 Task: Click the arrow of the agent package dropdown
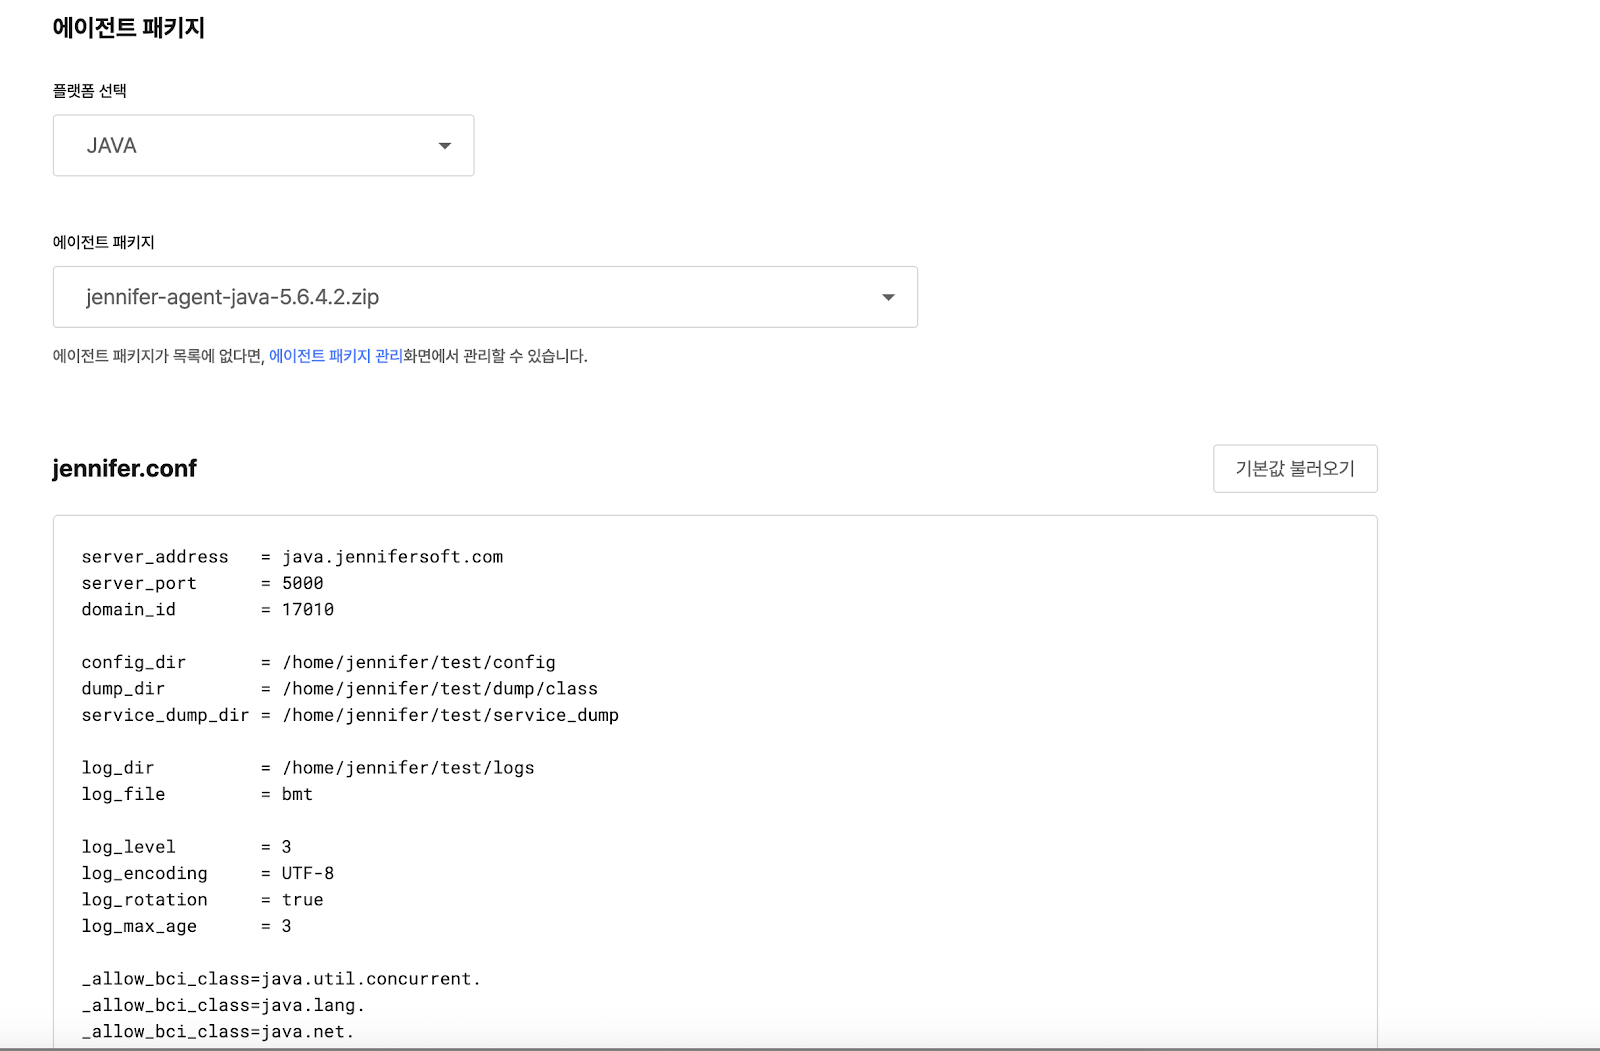point(888,297)
